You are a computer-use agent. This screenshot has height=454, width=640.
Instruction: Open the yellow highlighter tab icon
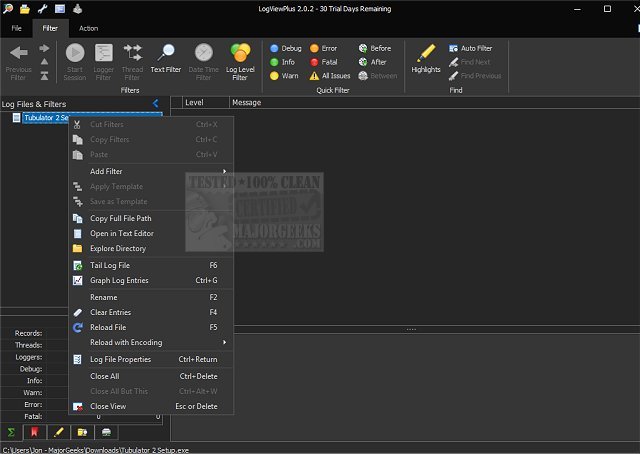pos(58,432)
